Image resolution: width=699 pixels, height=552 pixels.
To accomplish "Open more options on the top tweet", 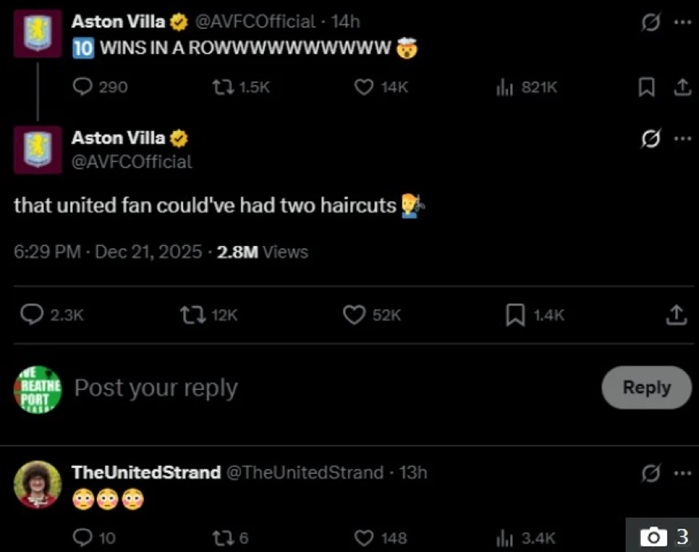I will click(x=682, y=22).
